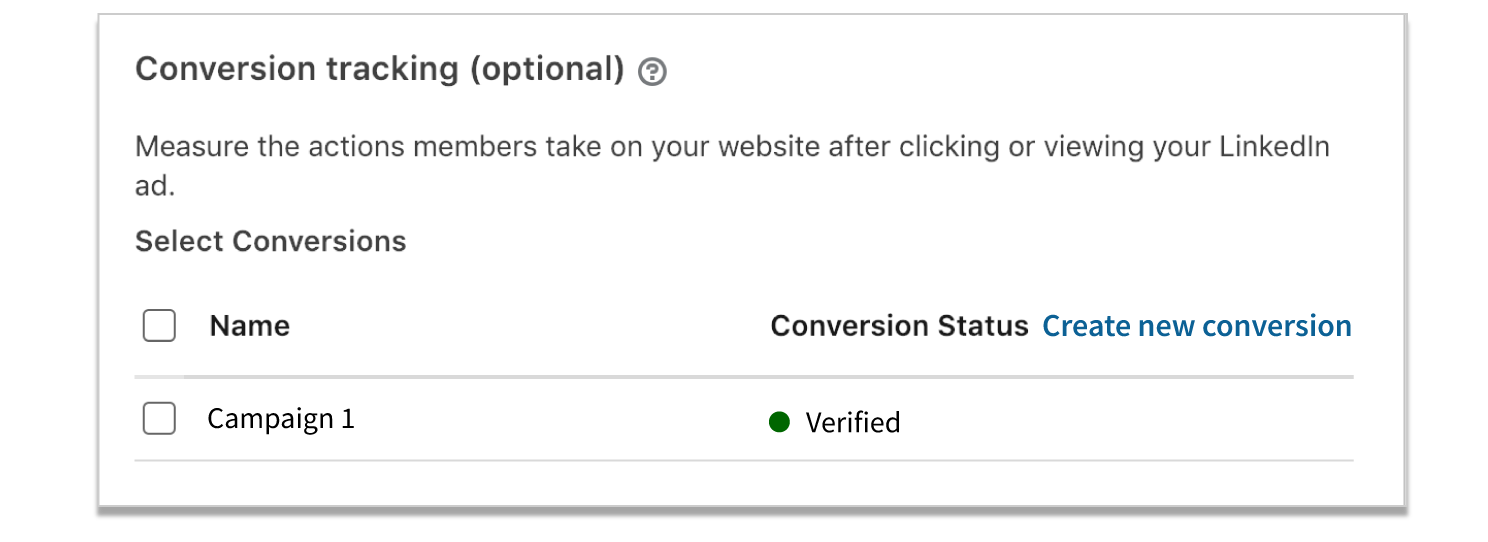Click the number 1 in Campaign 1

point(348,418)
